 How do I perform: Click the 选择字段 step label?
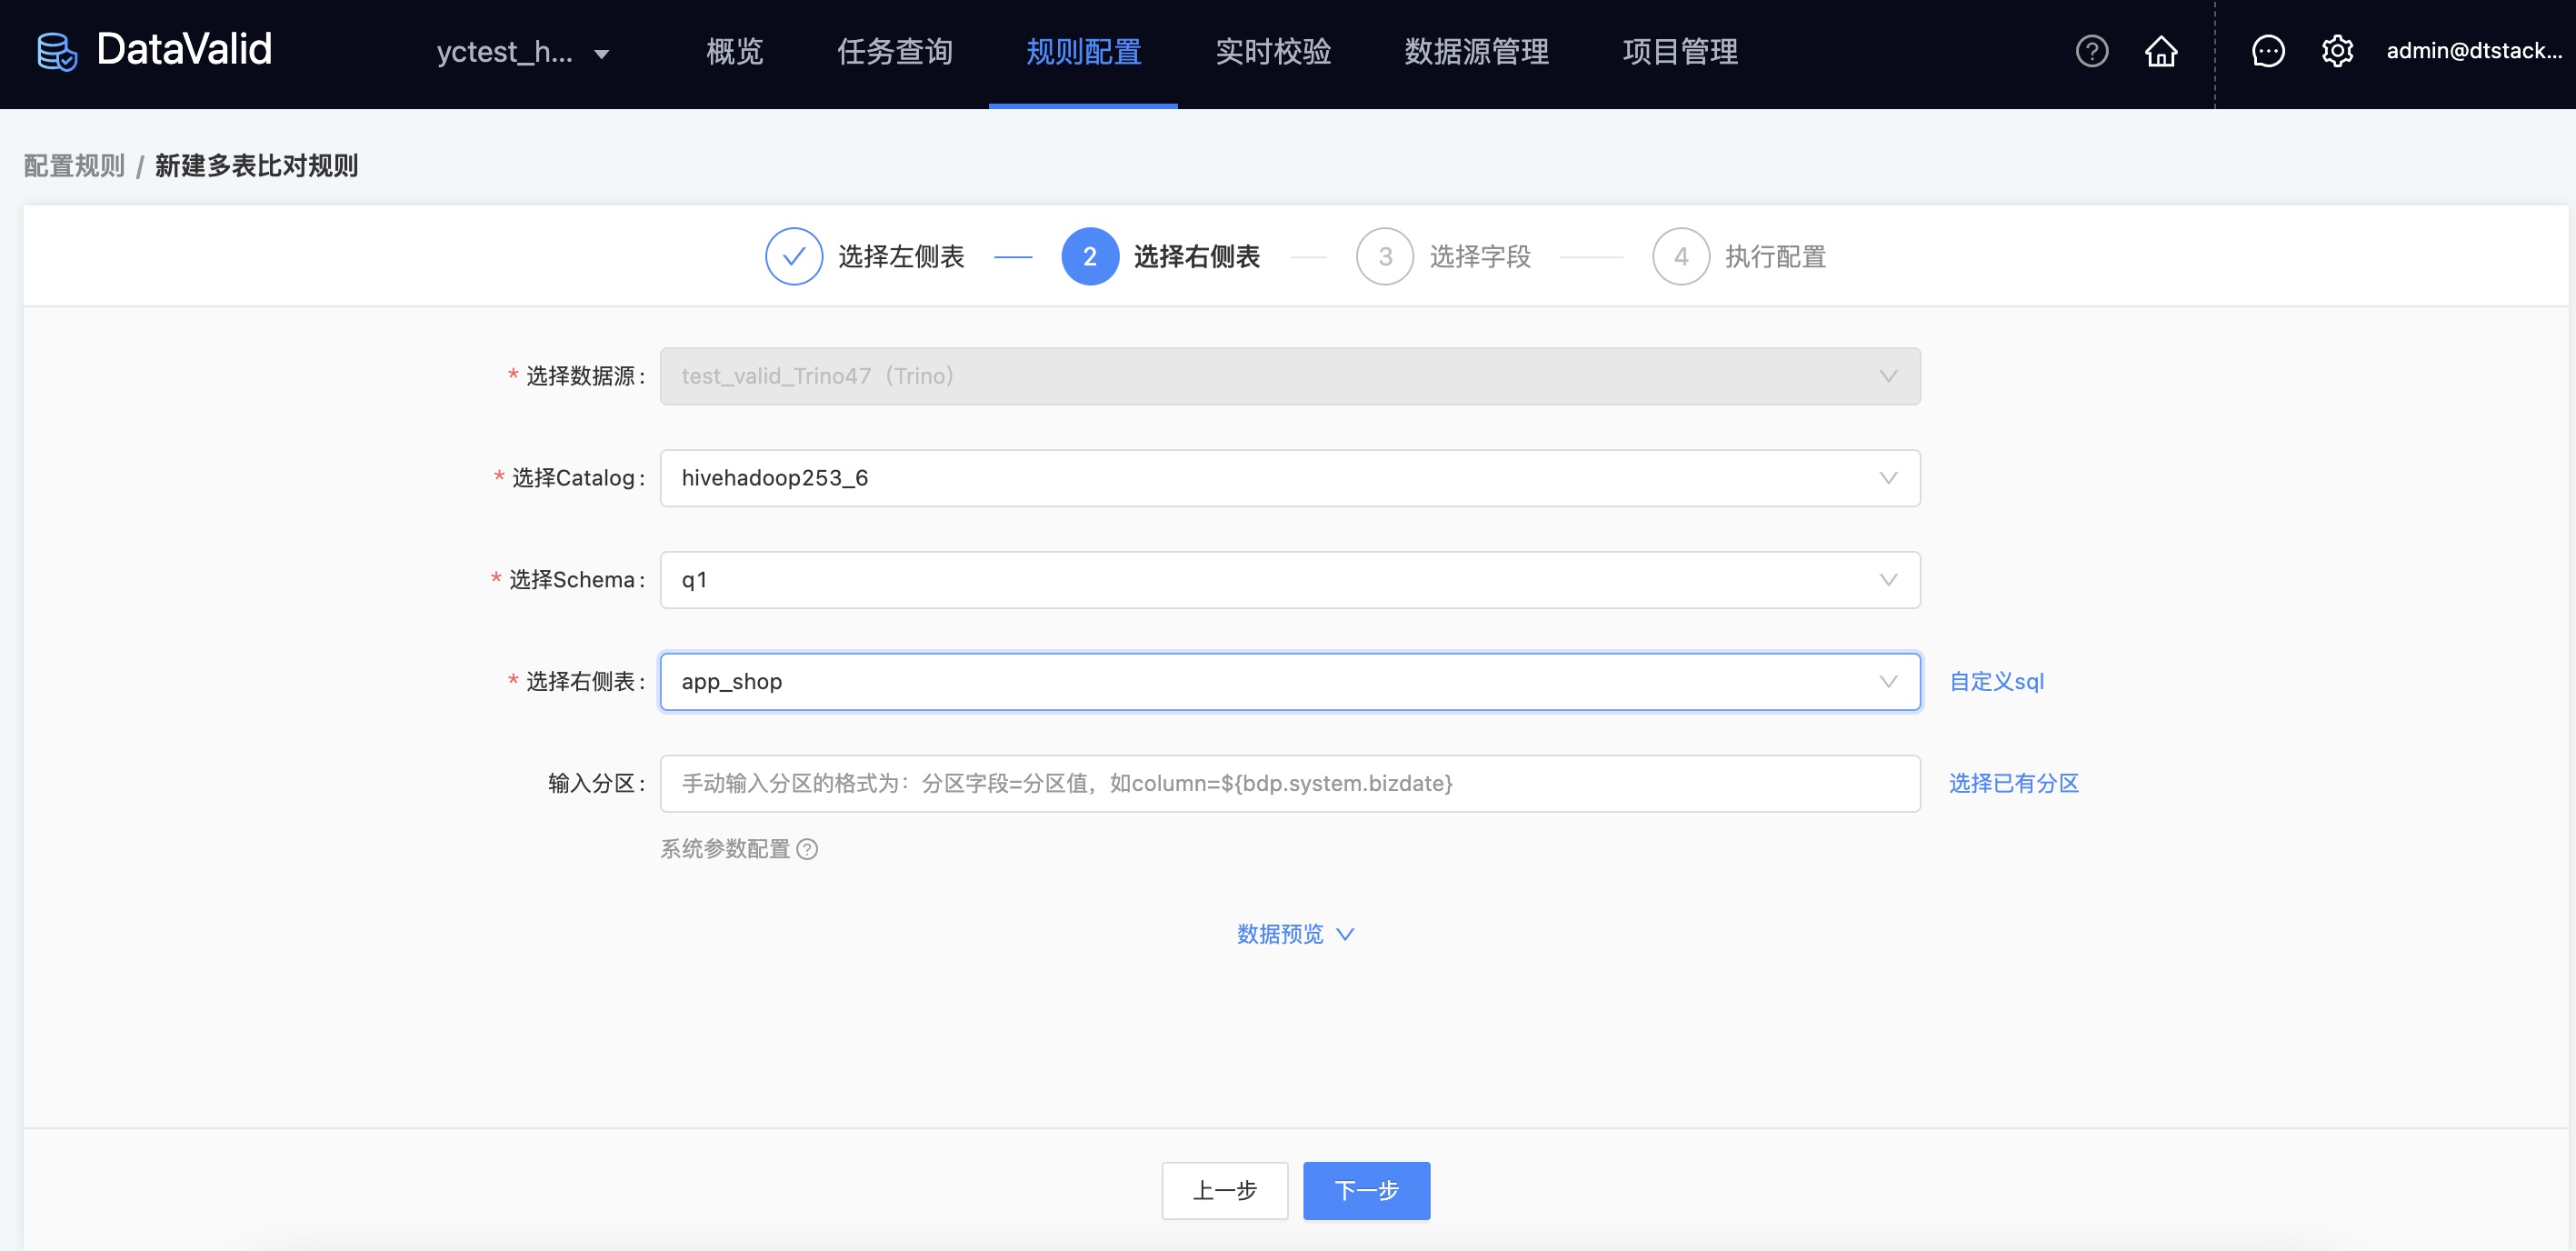pyautogui.click(x=1479, y=257)
